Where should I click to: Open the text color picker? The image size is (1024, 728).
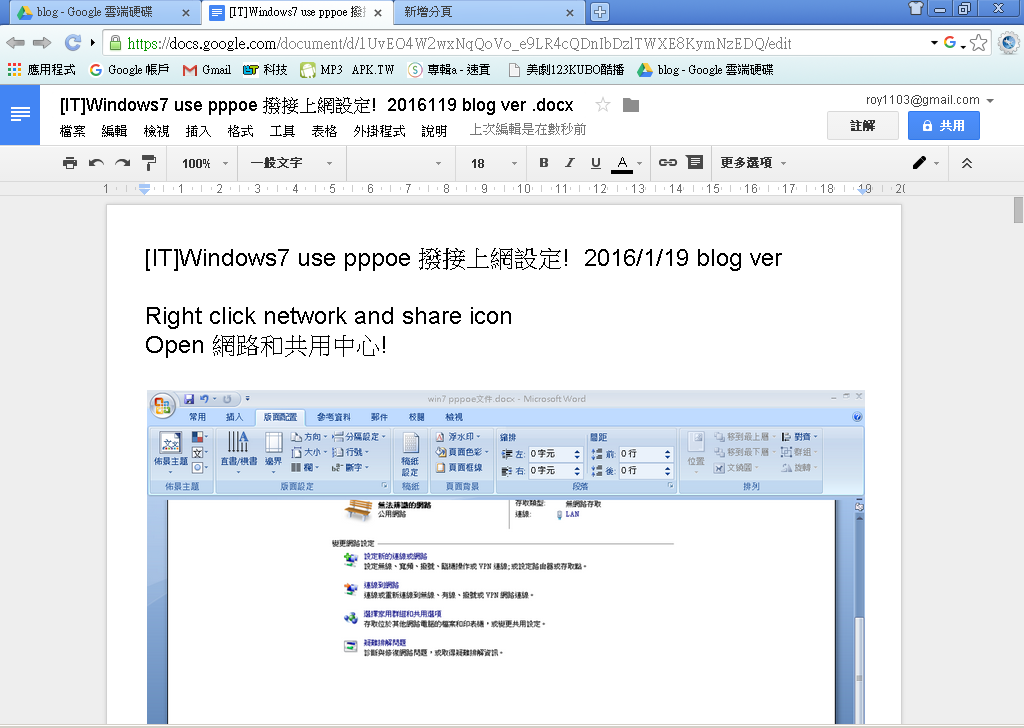(622, 163)
